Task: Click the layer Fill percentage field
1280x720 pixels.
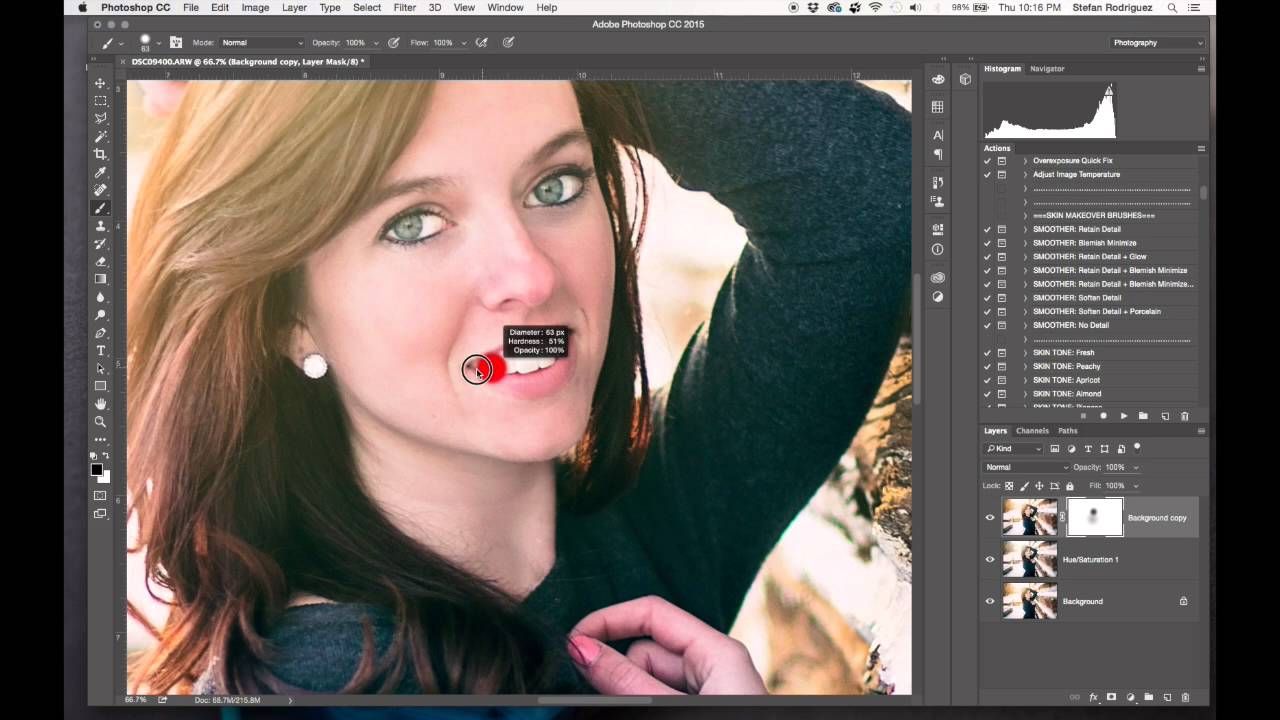Action: tap(1115, 486)
